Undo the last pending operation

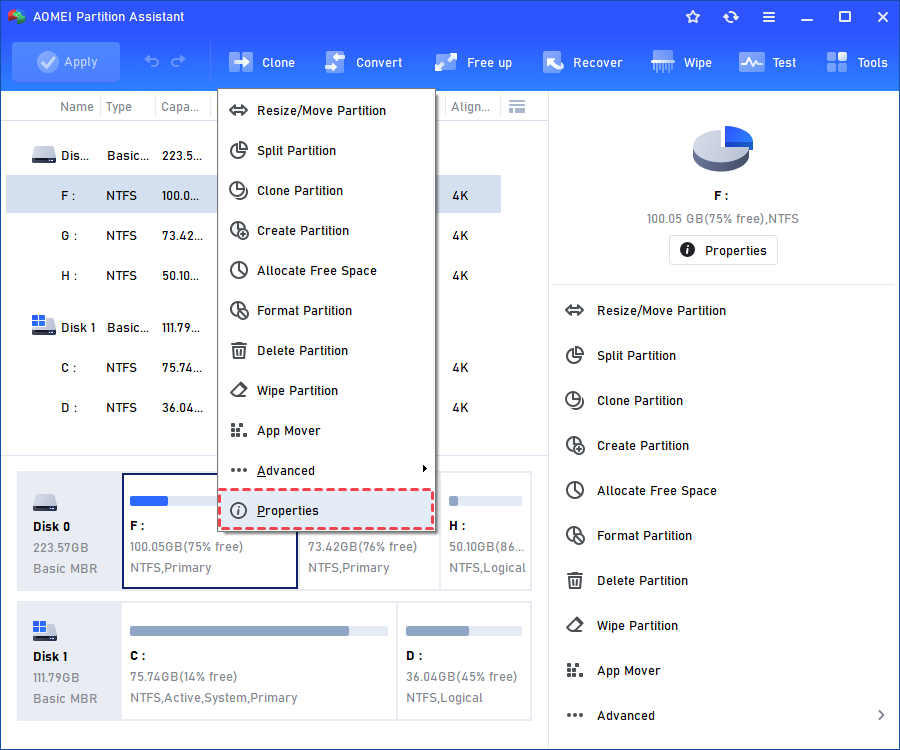click(152, 61)
